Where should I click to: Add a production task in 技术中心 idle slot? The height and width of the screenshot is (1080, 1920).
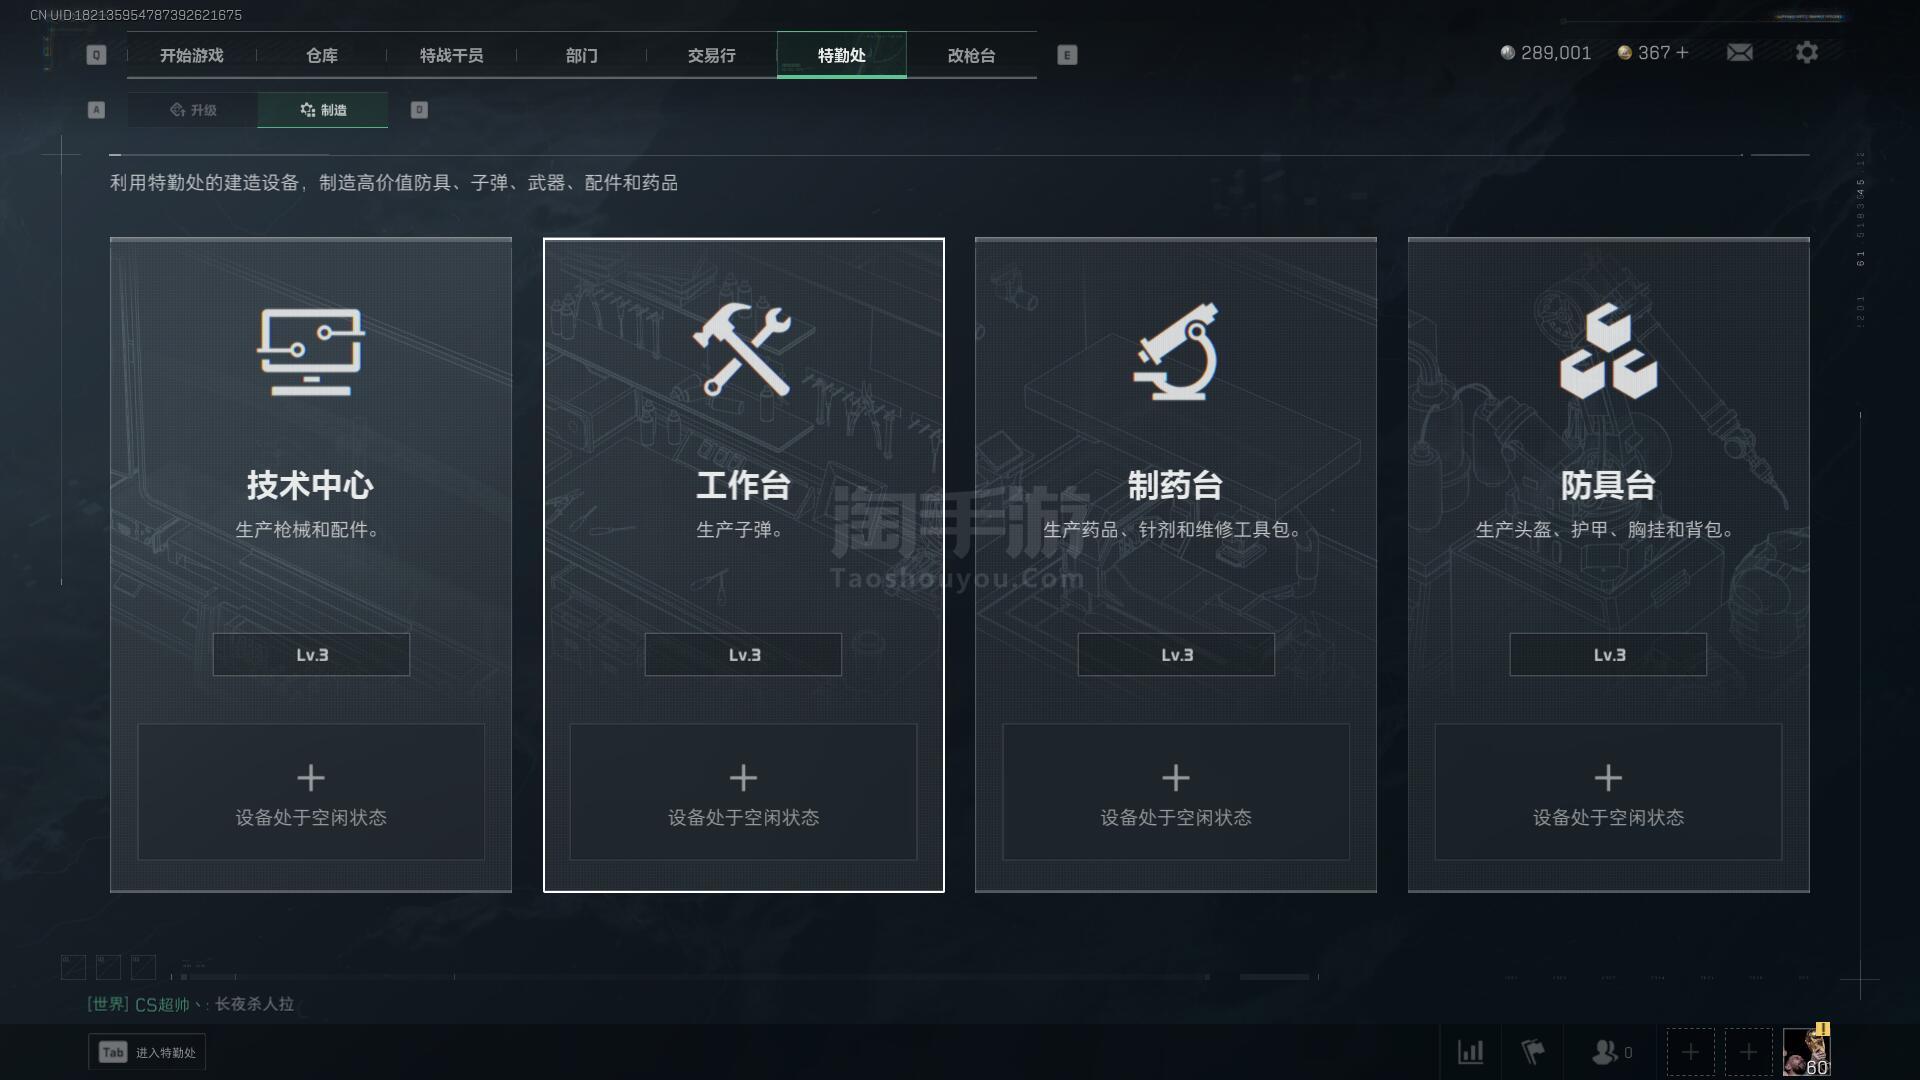click(311, 792)
